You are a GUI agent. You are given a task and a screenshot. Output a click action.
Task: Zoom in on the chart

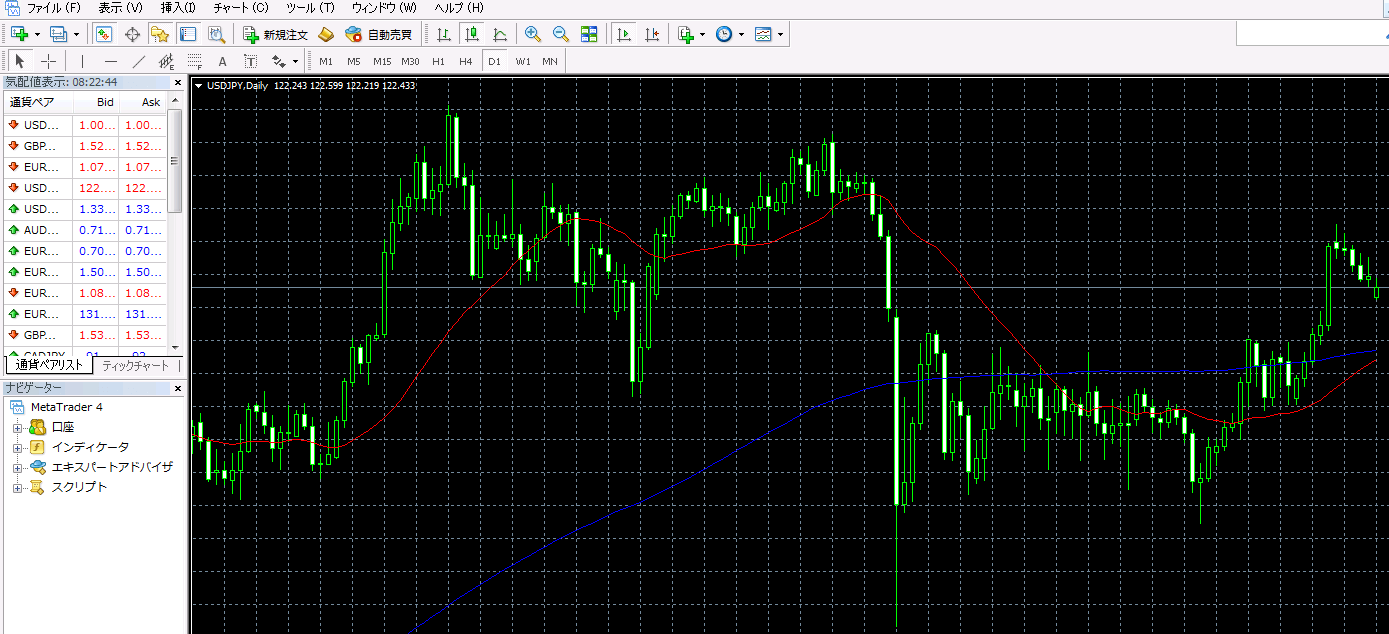click(x=533, y=34)
